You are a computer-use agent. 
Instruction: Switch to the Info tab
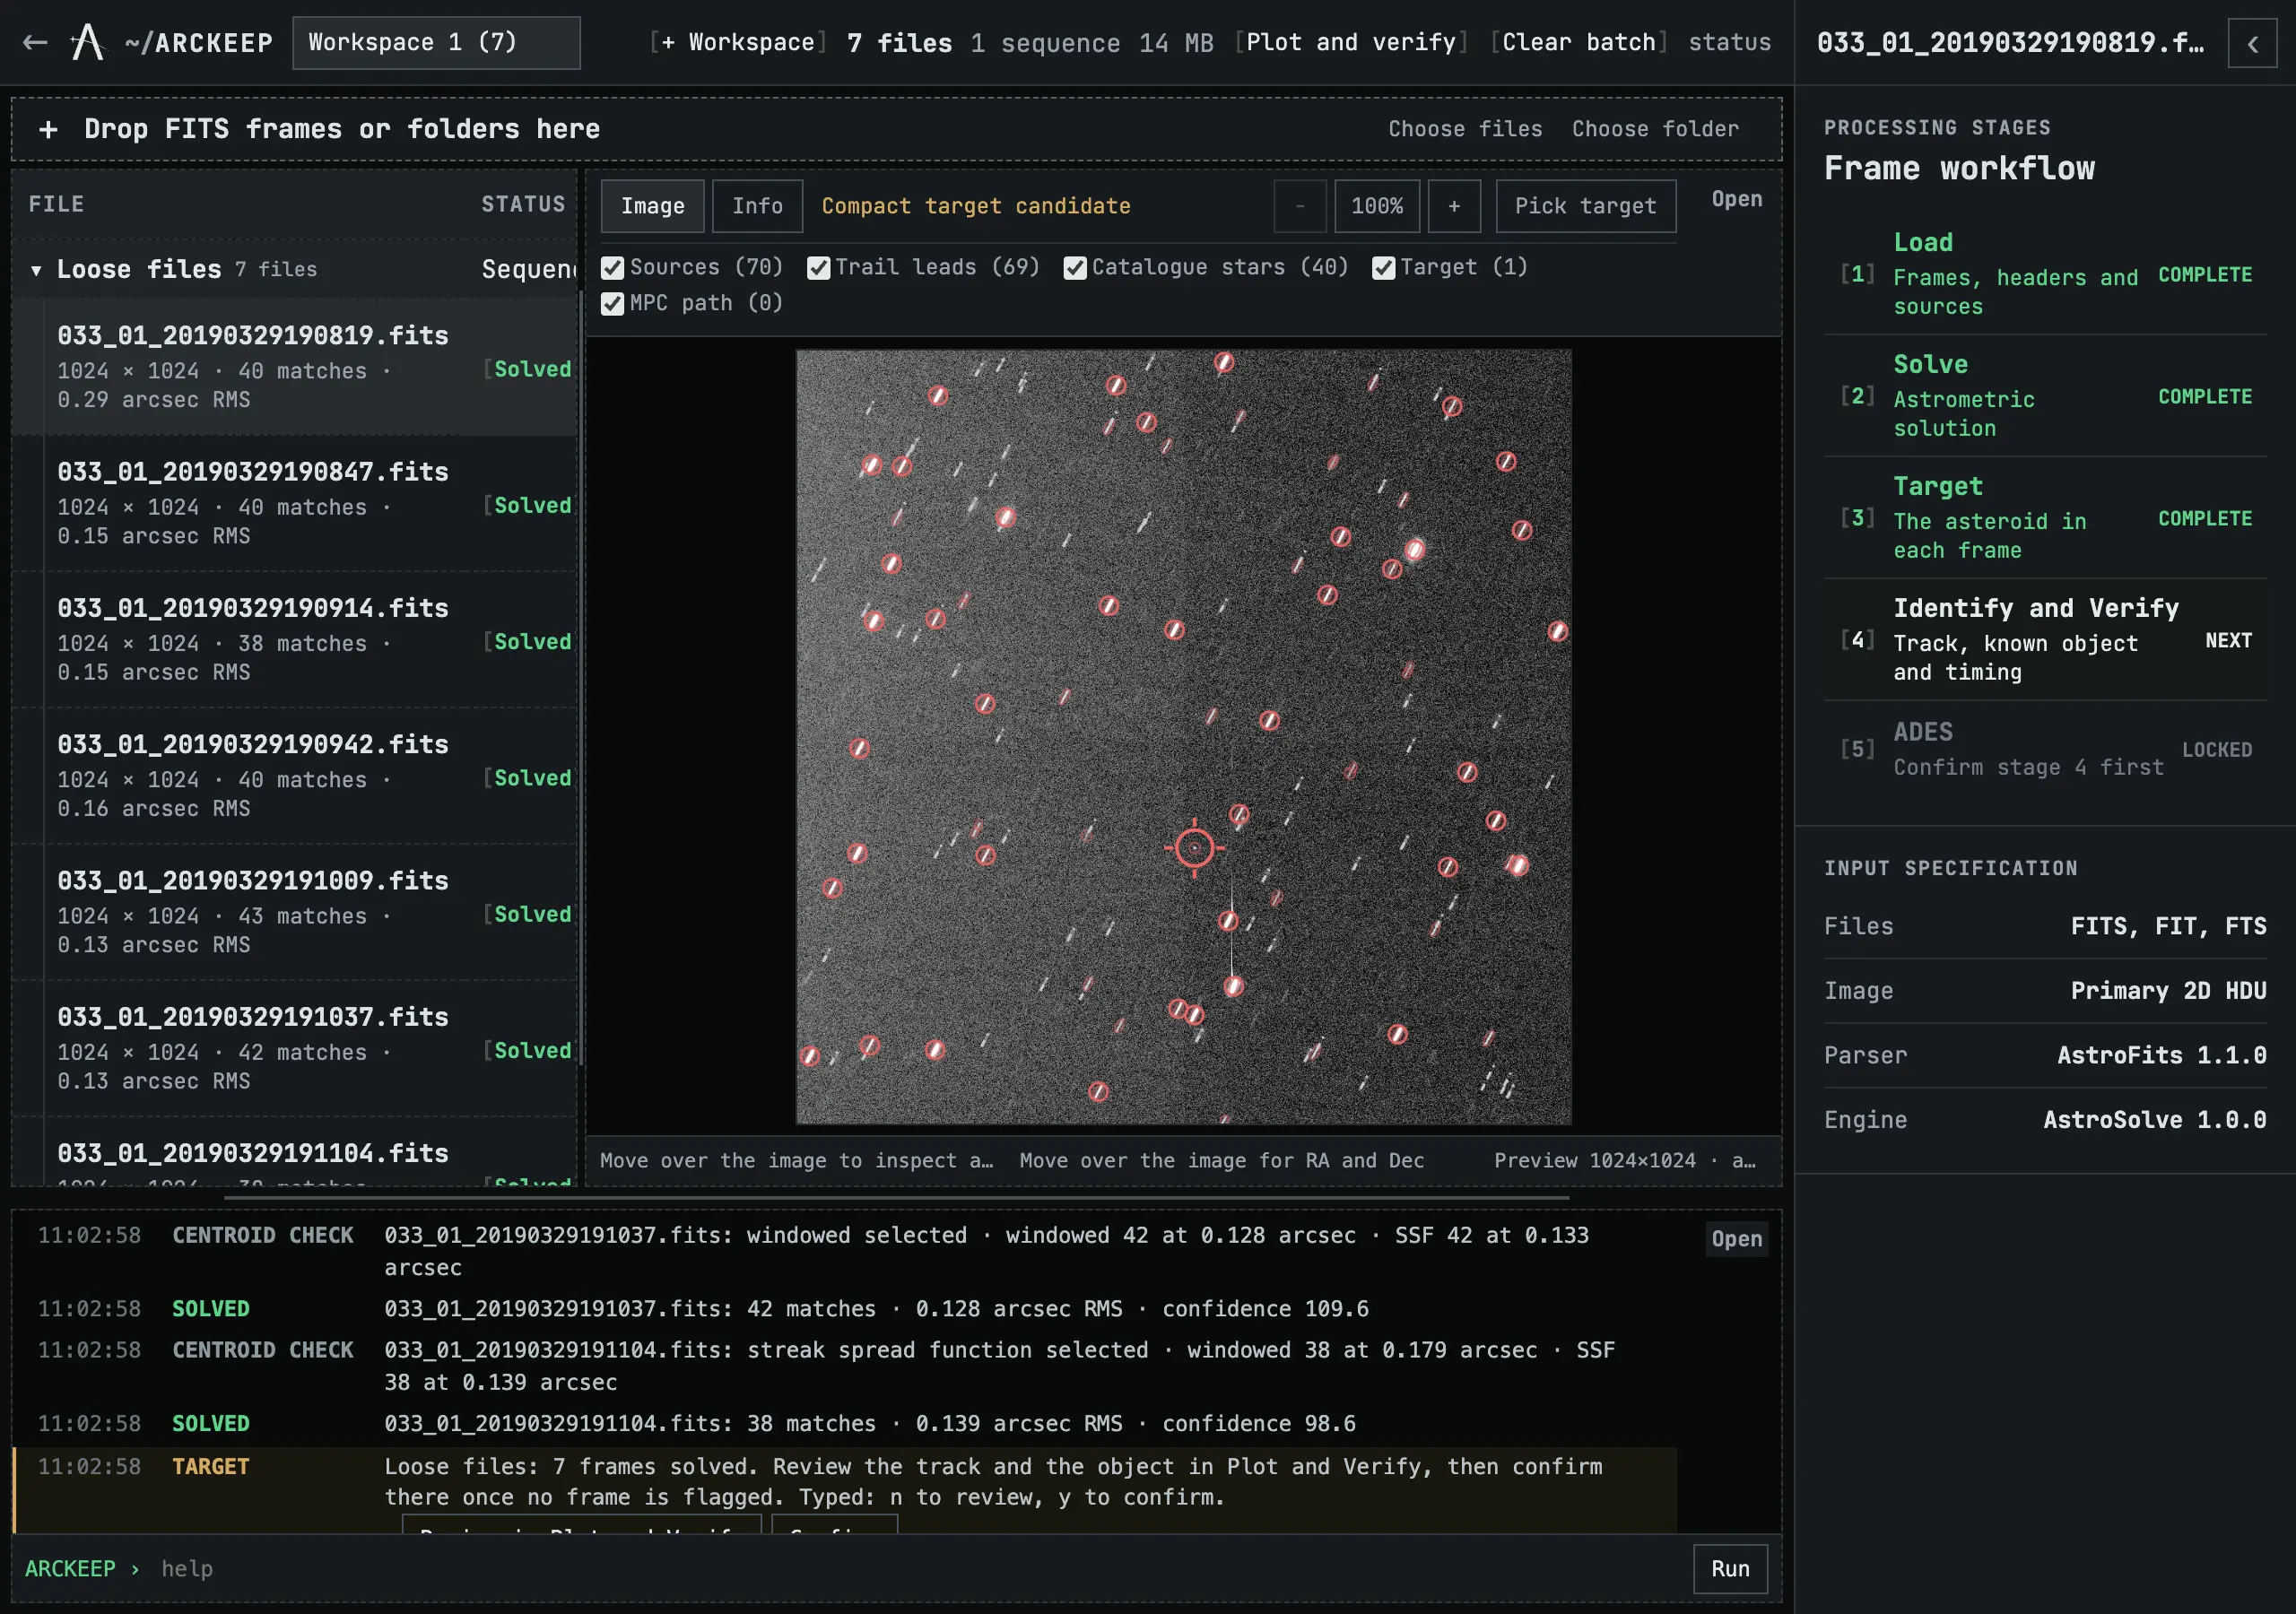pyautogui.click(x=757, y=206)
